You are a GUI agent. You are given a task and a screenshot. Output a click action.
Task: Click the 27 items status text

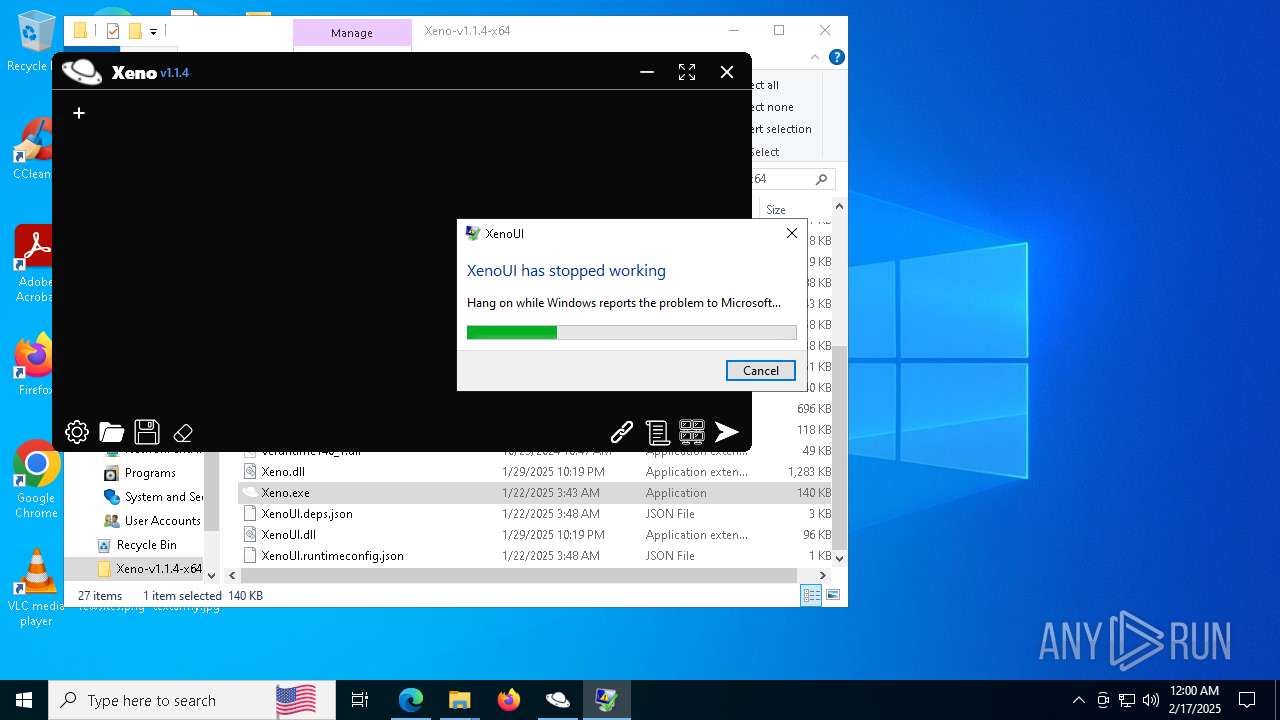(x=100, y=595)
